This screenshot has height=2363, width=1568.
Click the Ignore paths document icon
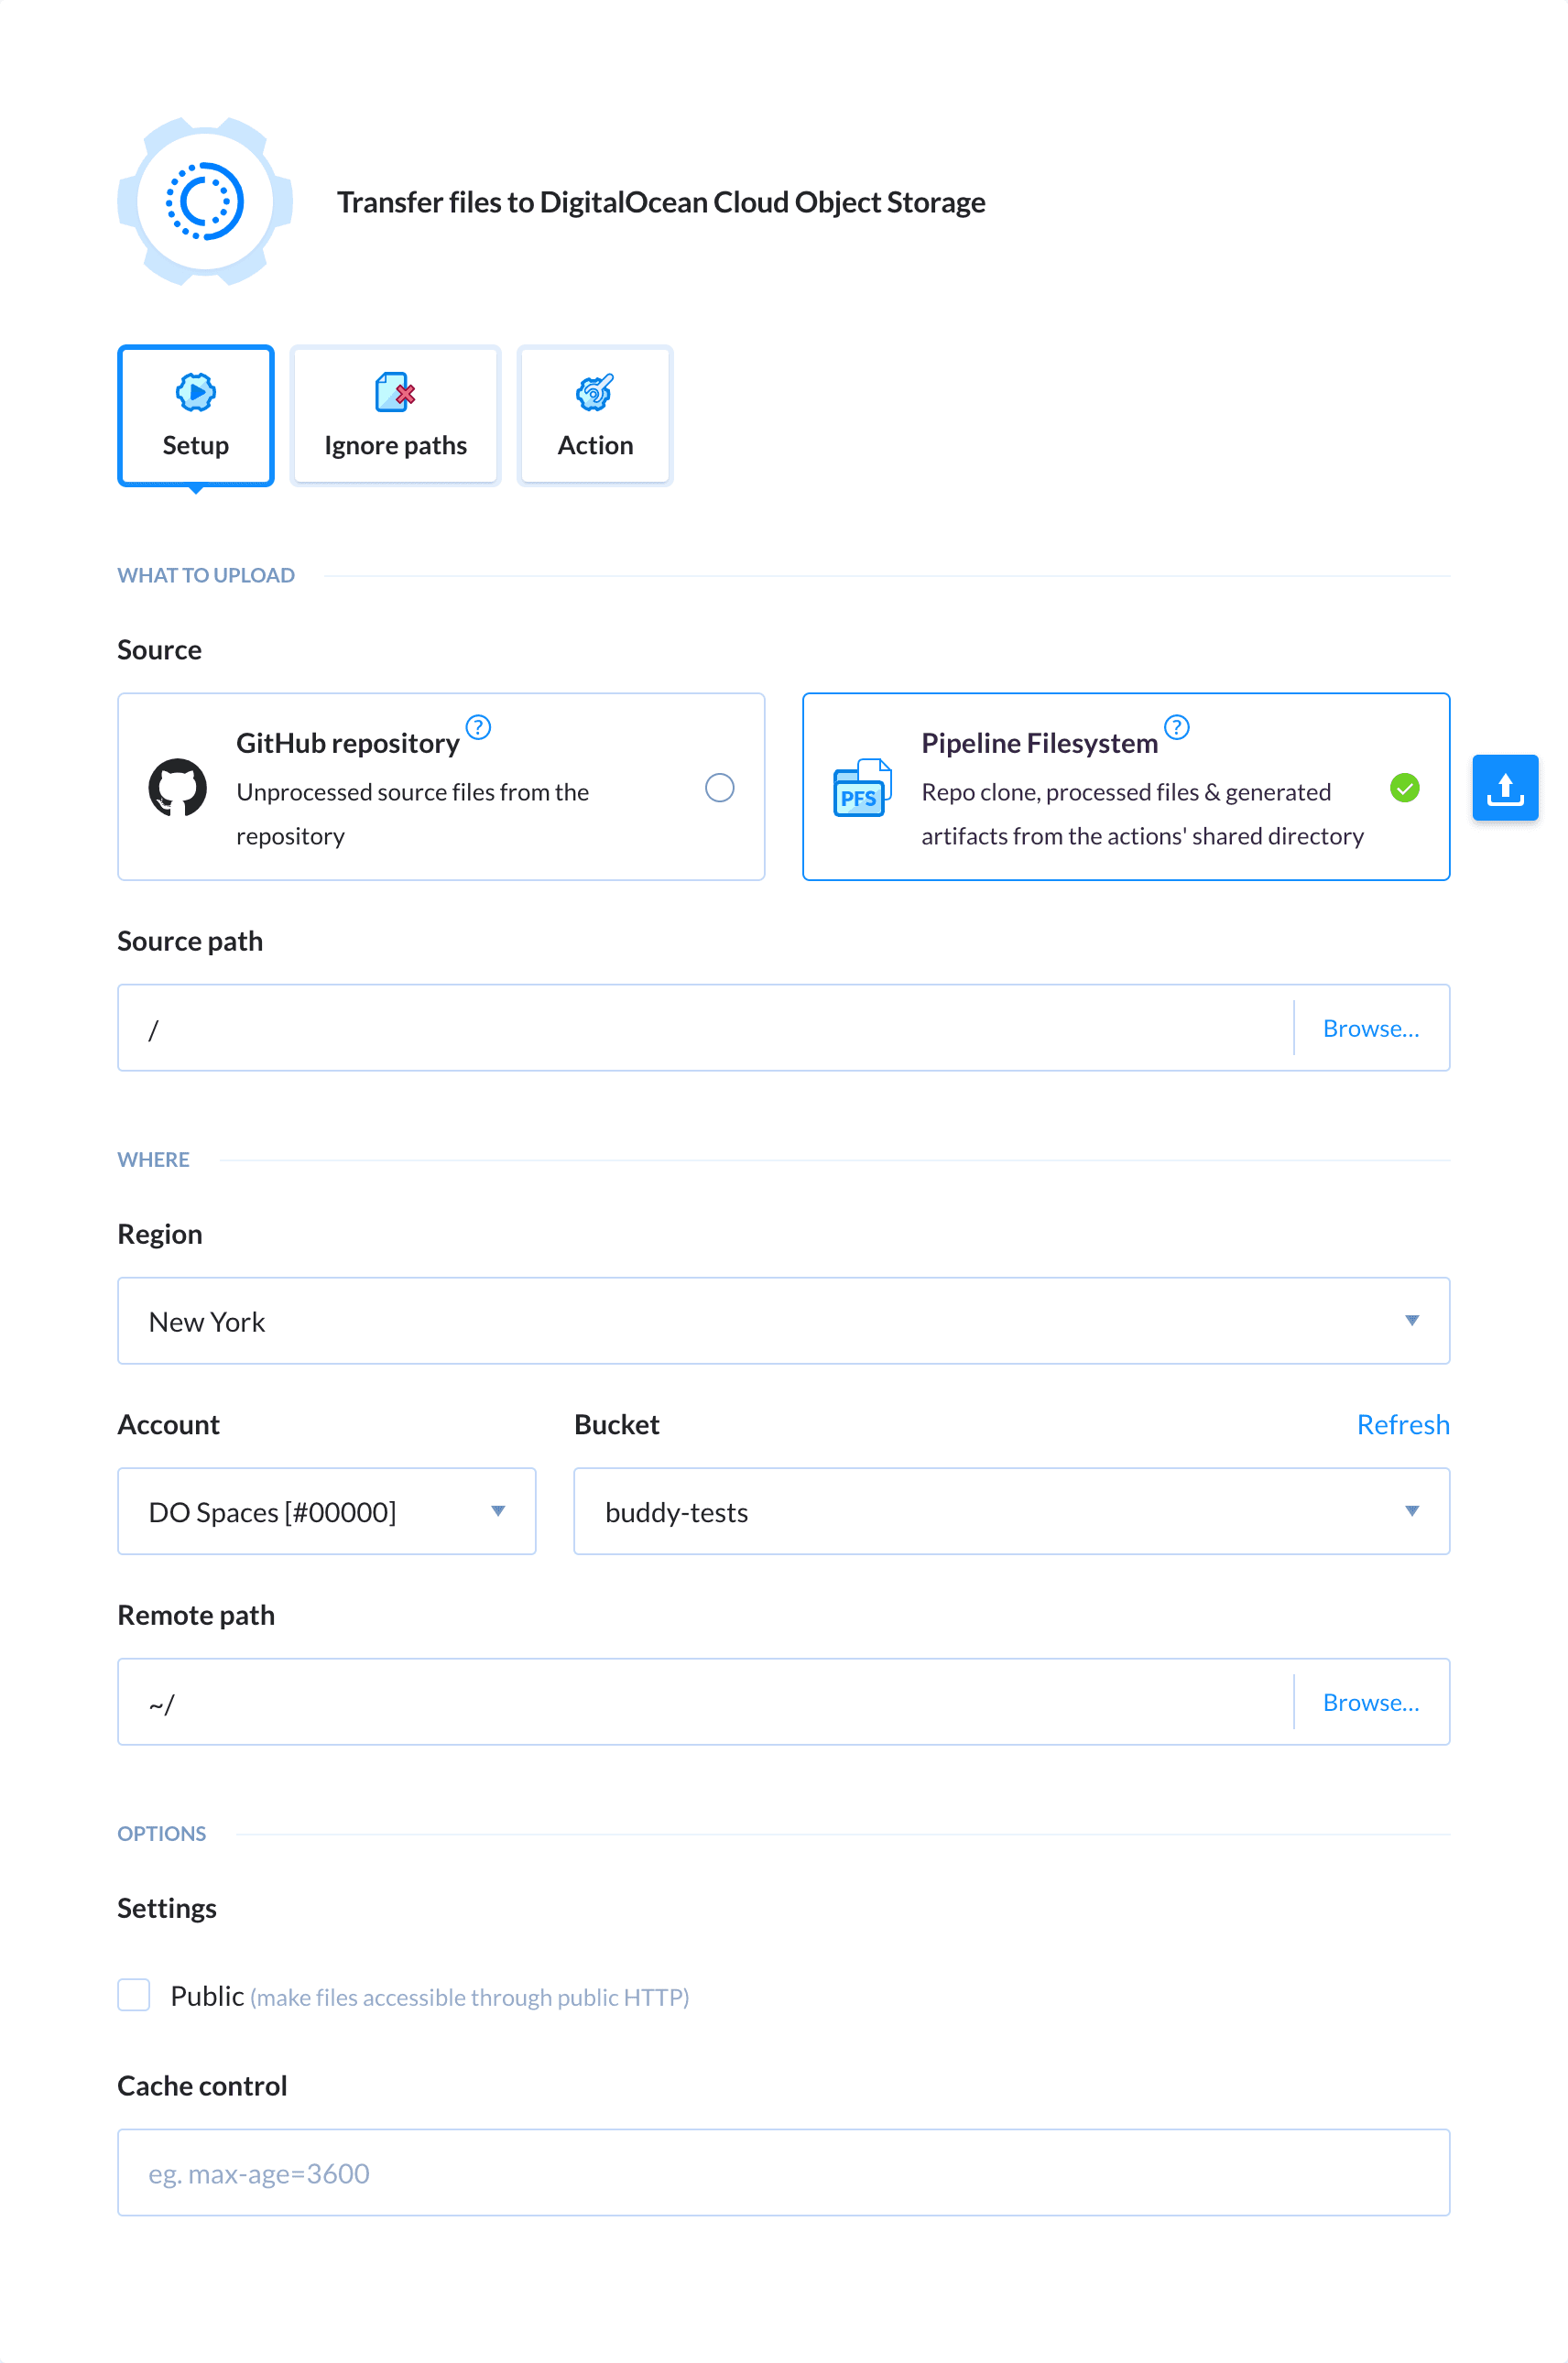(x=394, y=392)
